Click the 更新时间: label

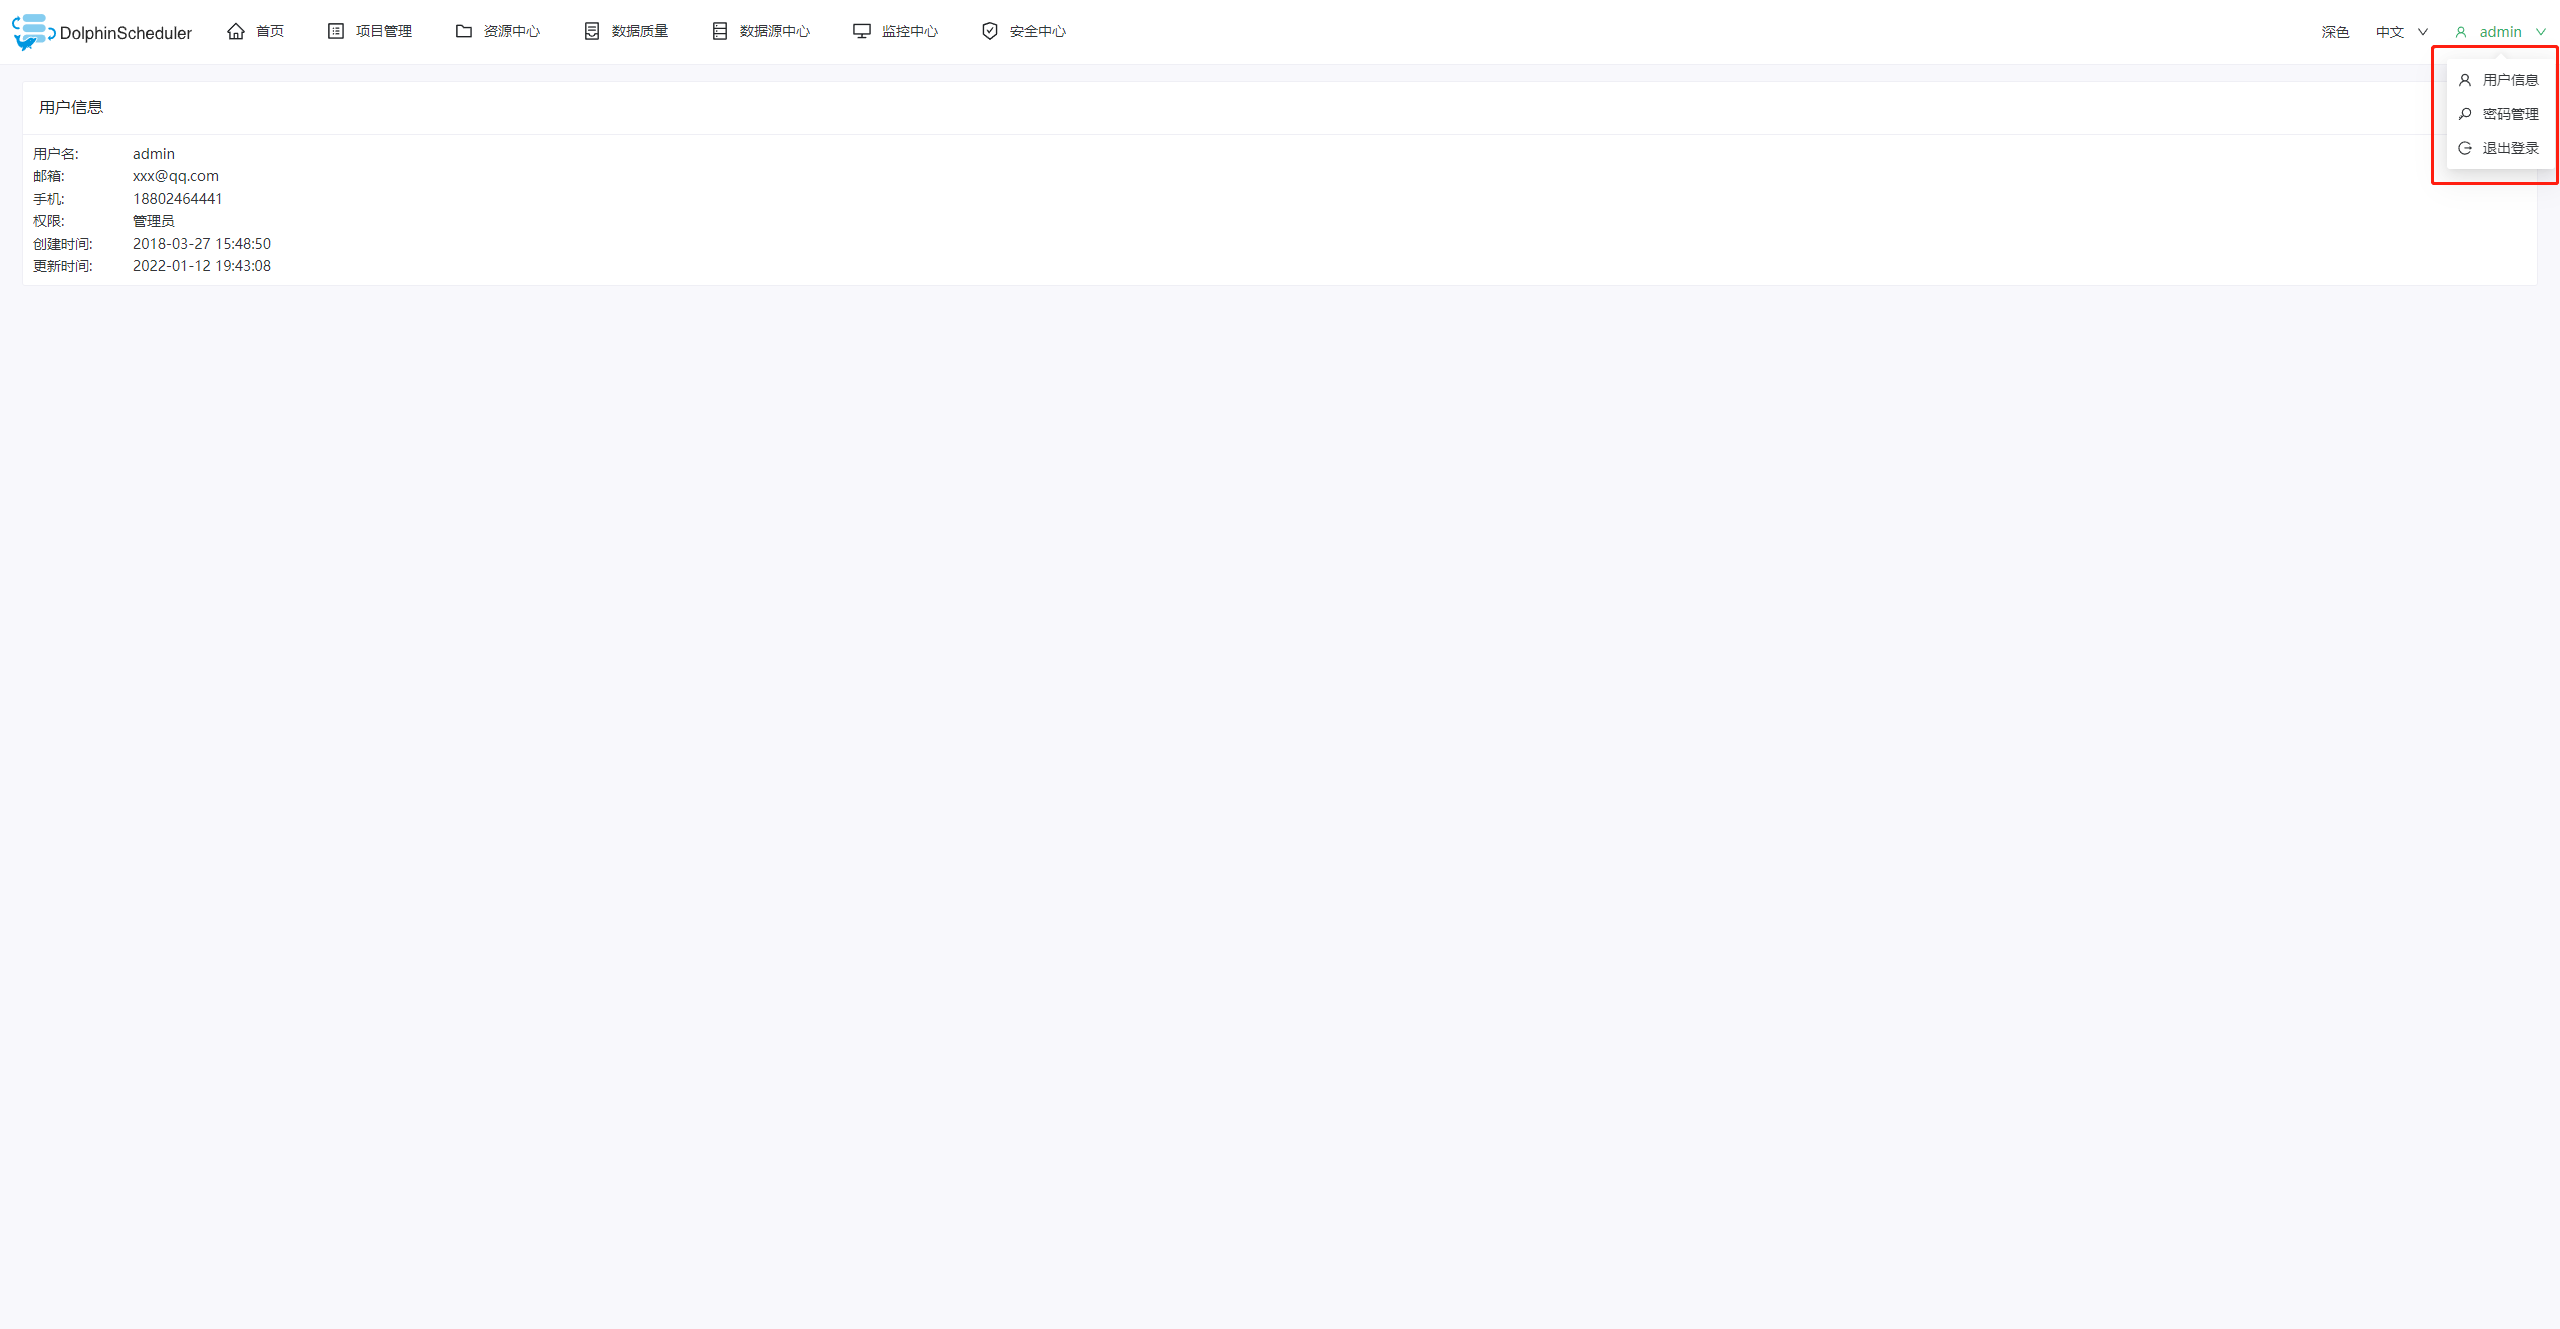pos(63,266)
